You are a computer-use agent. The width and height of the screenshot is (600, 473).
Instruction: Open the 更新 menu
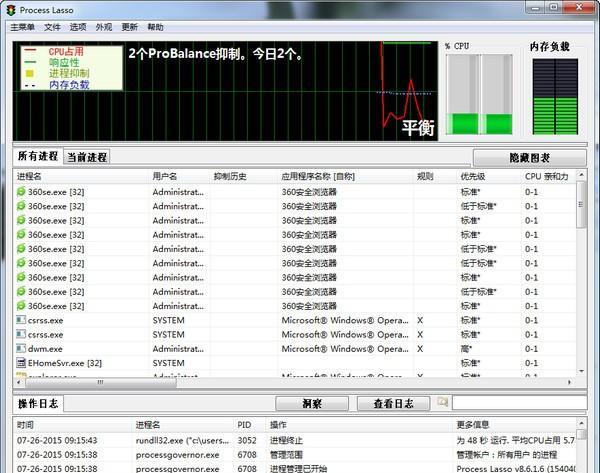coord(130,27)
